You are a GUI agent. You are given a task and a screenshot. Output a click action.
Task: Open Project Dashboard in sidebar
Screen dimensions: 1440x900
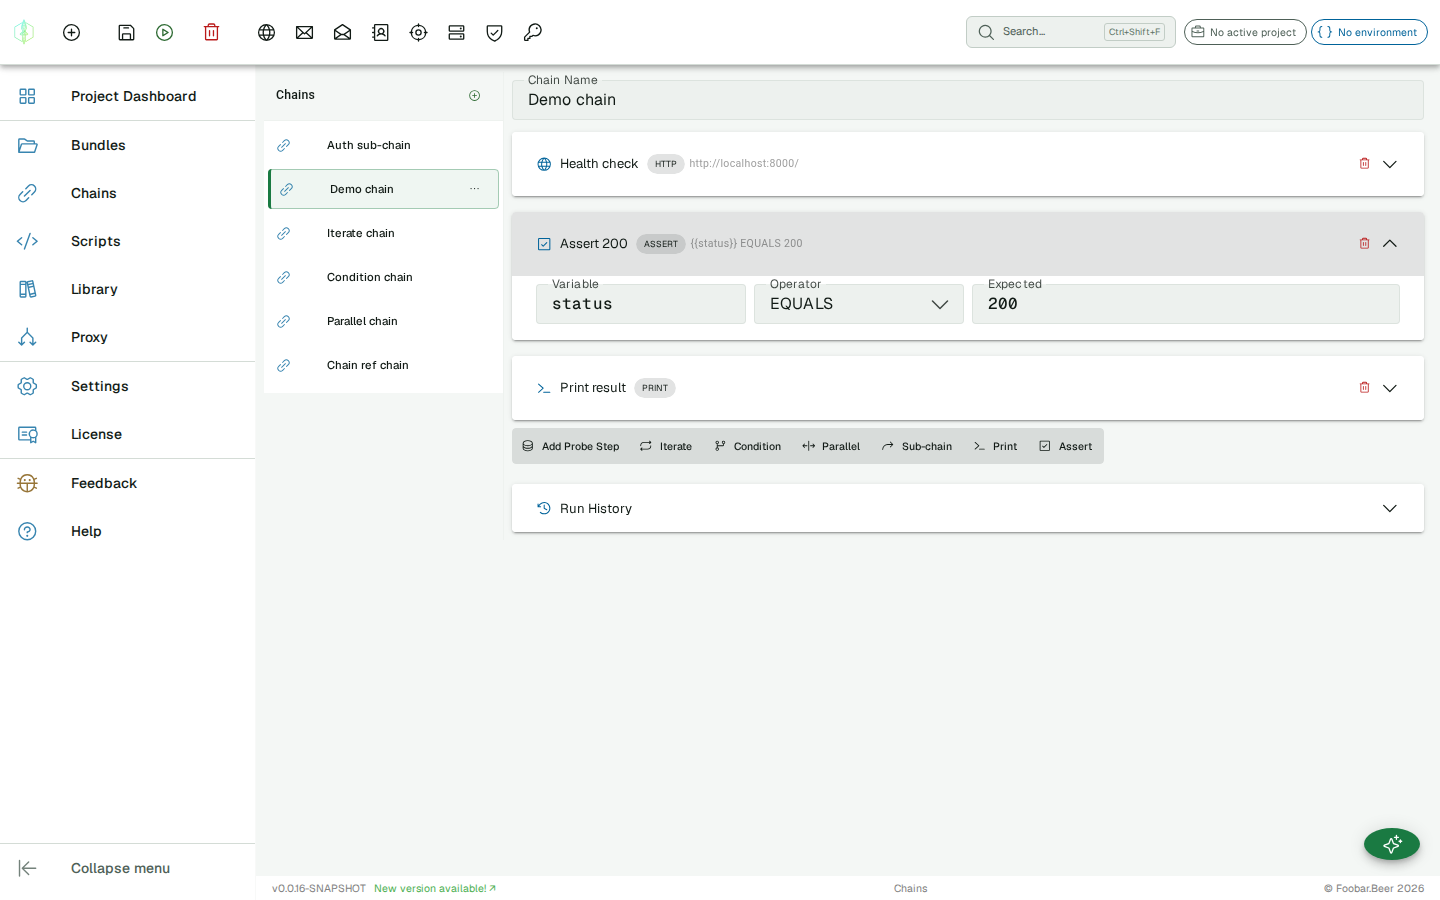pos(128,96)
